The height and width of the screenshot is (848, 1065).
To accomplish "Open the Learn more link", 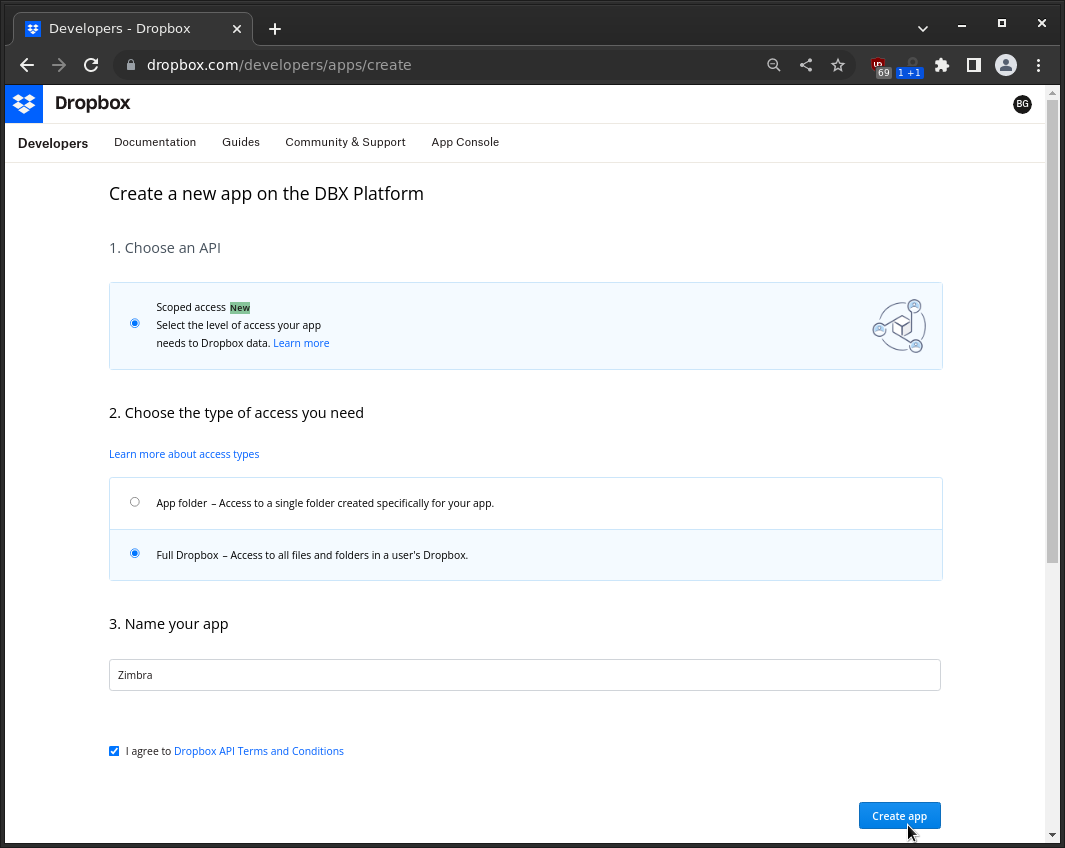I will point(301,343).
